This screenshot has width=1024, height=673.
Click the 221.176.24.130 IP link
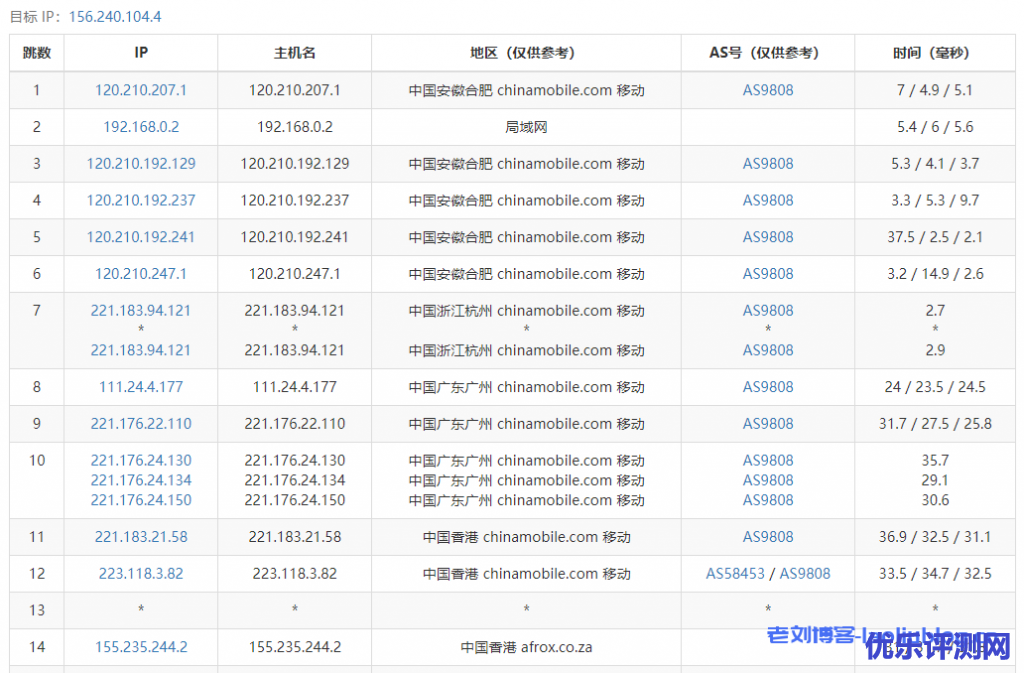point(141,461)
